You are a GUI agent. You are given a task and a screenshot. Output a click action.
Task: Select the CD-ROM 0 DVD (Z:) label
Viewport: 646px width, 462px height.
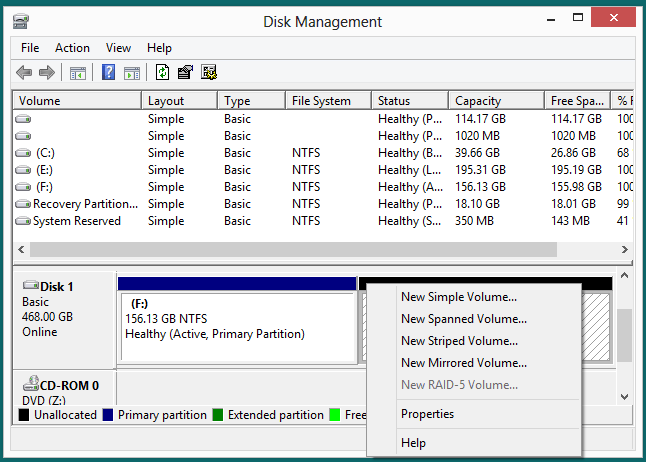pos(64,388)
